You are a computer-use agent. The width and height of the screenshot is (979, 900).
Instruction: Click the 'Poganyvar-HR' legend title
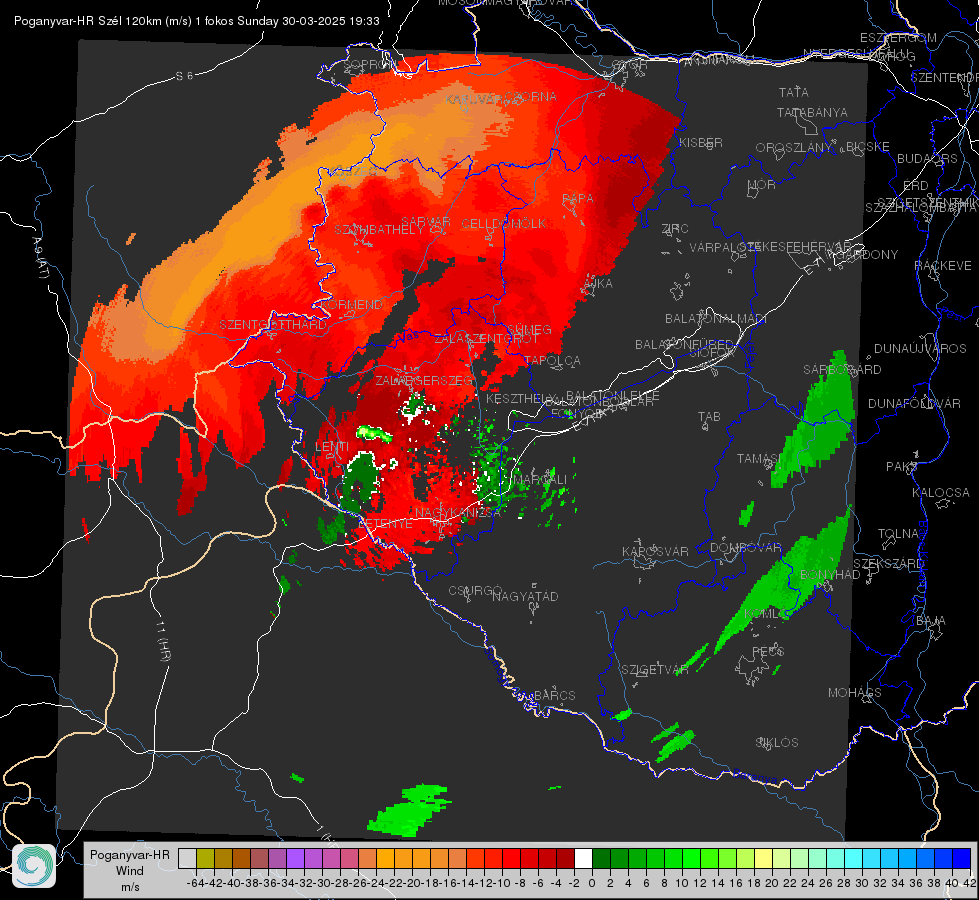(x=130, y=855)
